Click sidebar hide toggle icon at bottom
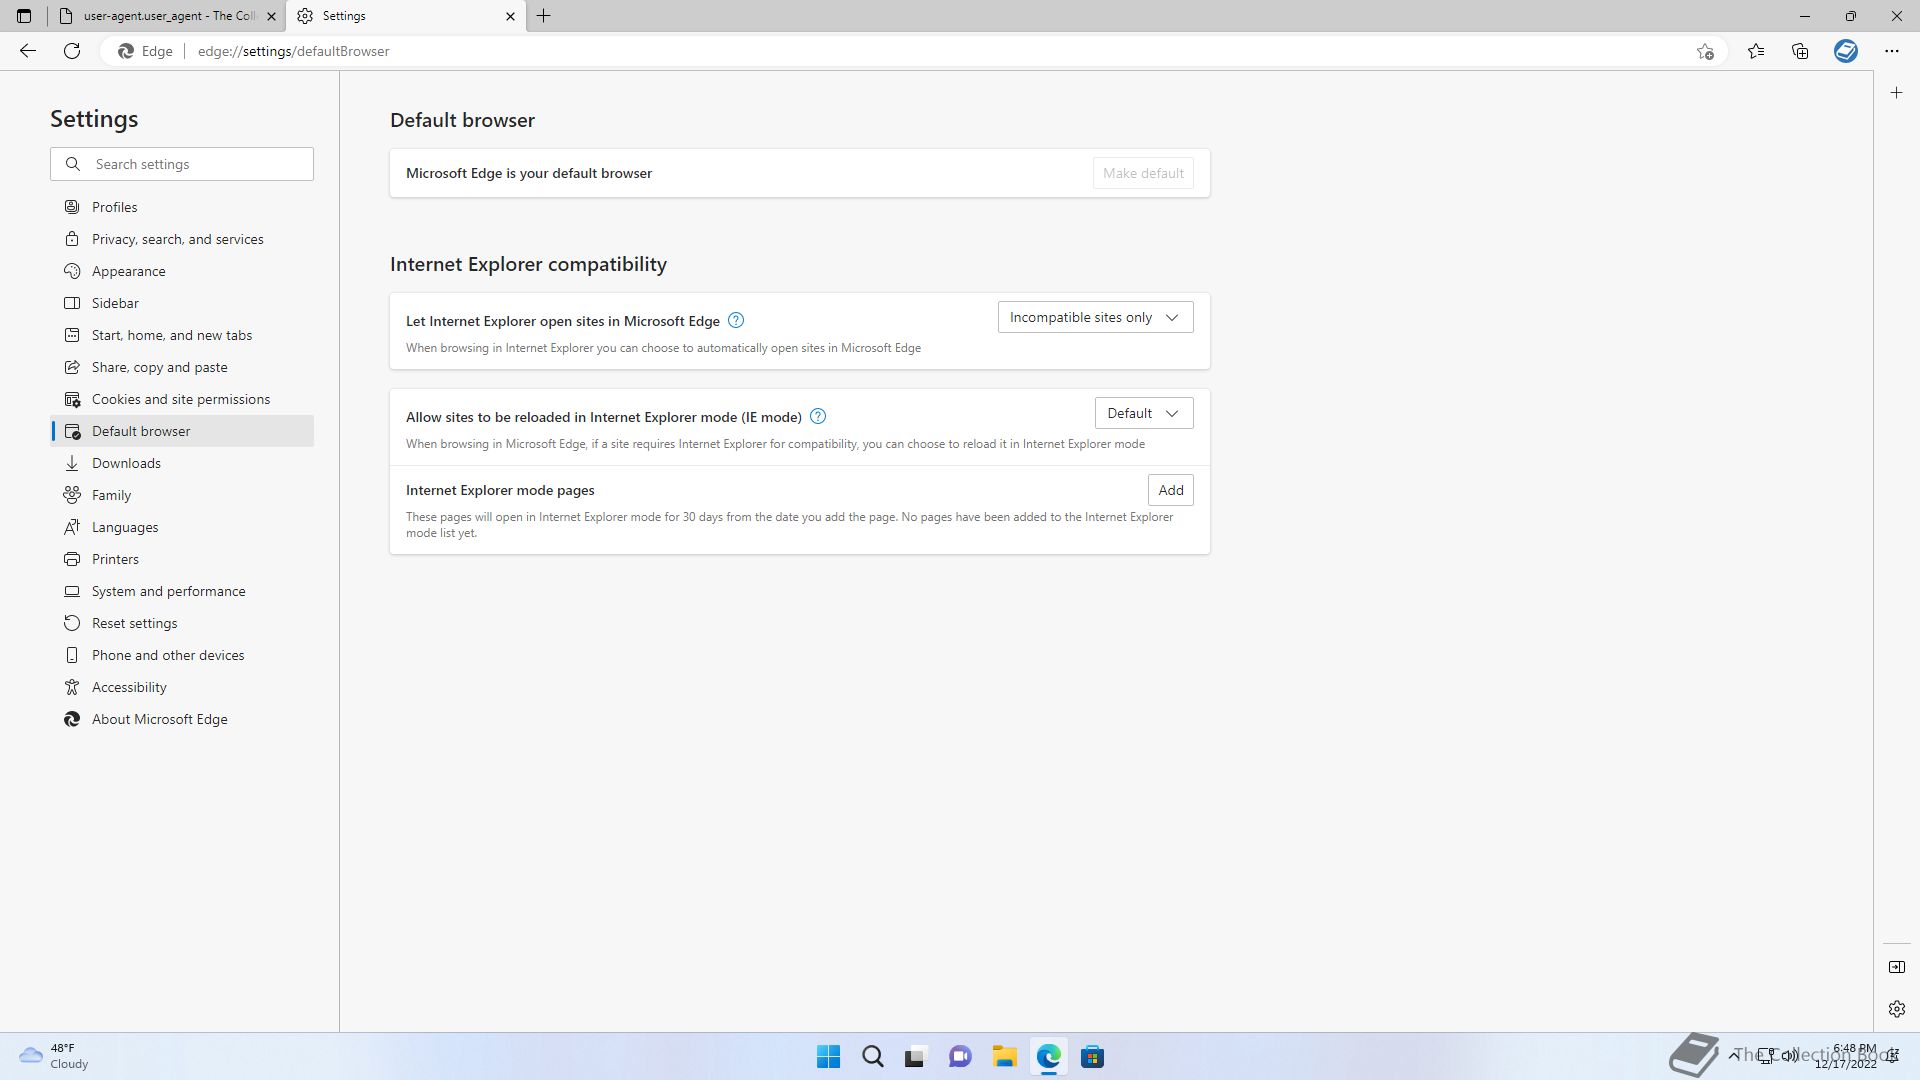The image size is (1920, 1080). 1896,967
